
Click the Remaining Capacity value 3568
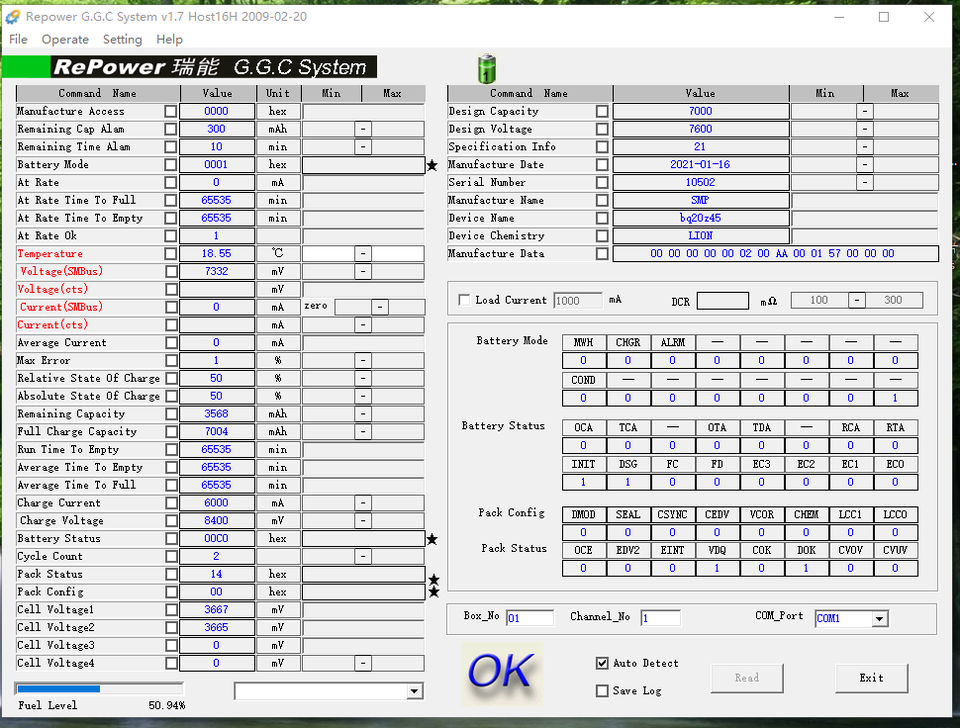tap(217, 414)
